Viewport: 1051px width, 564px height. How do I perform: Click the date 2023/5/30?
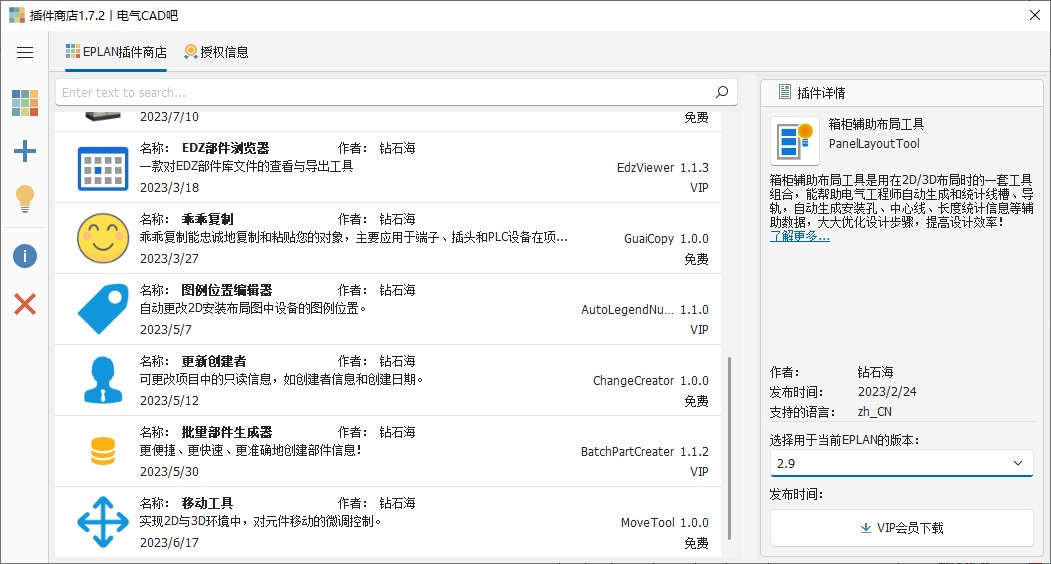point(169,472)
